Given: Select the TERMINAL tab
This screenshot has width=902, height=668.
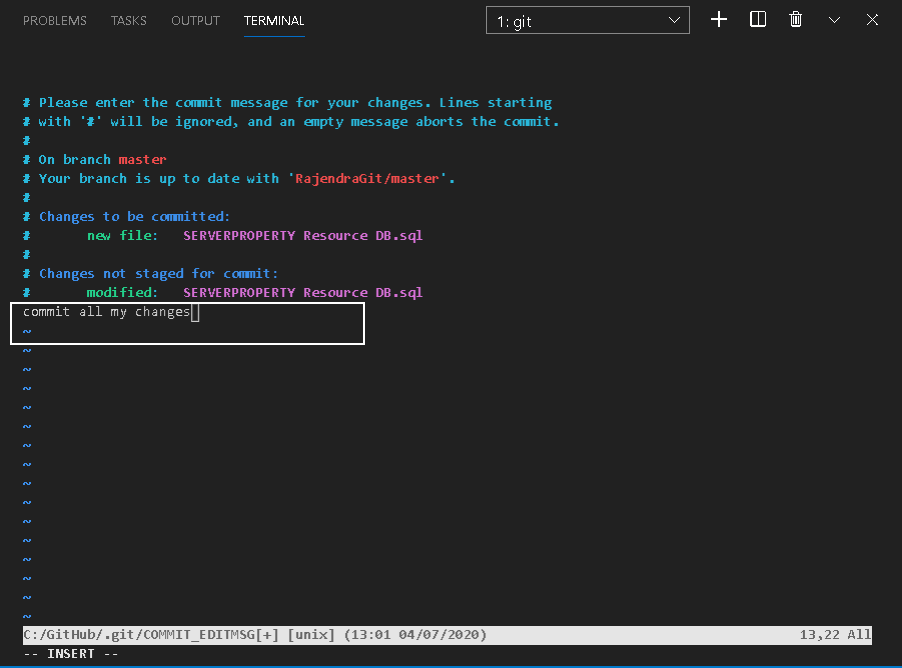Looking at the screenshot, I should click(x=274, y=21).
